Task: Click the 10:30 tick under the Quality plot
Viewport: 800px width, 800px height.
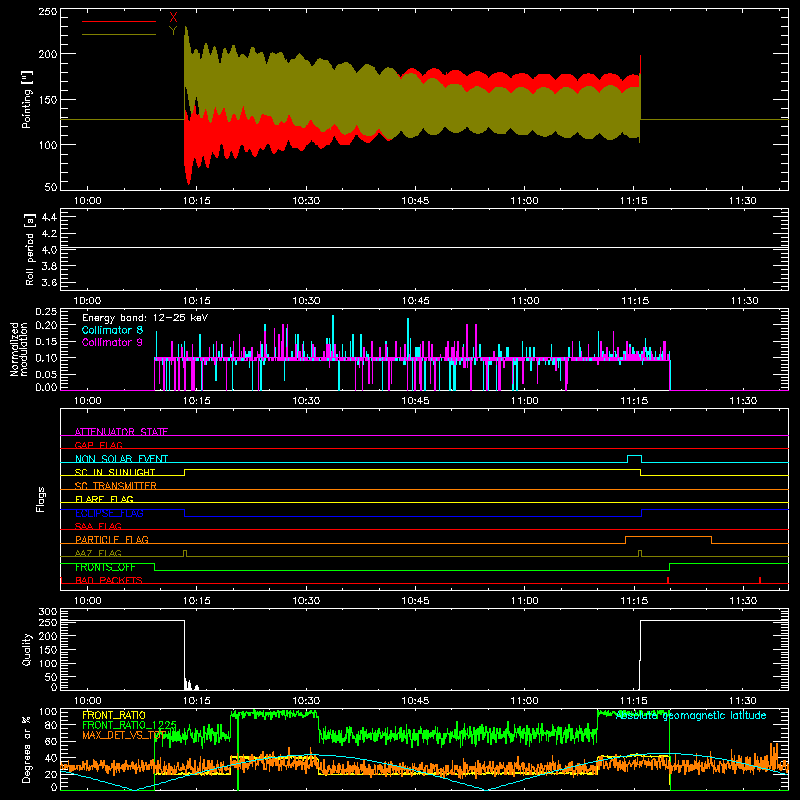Action: (x=306, y=701)
